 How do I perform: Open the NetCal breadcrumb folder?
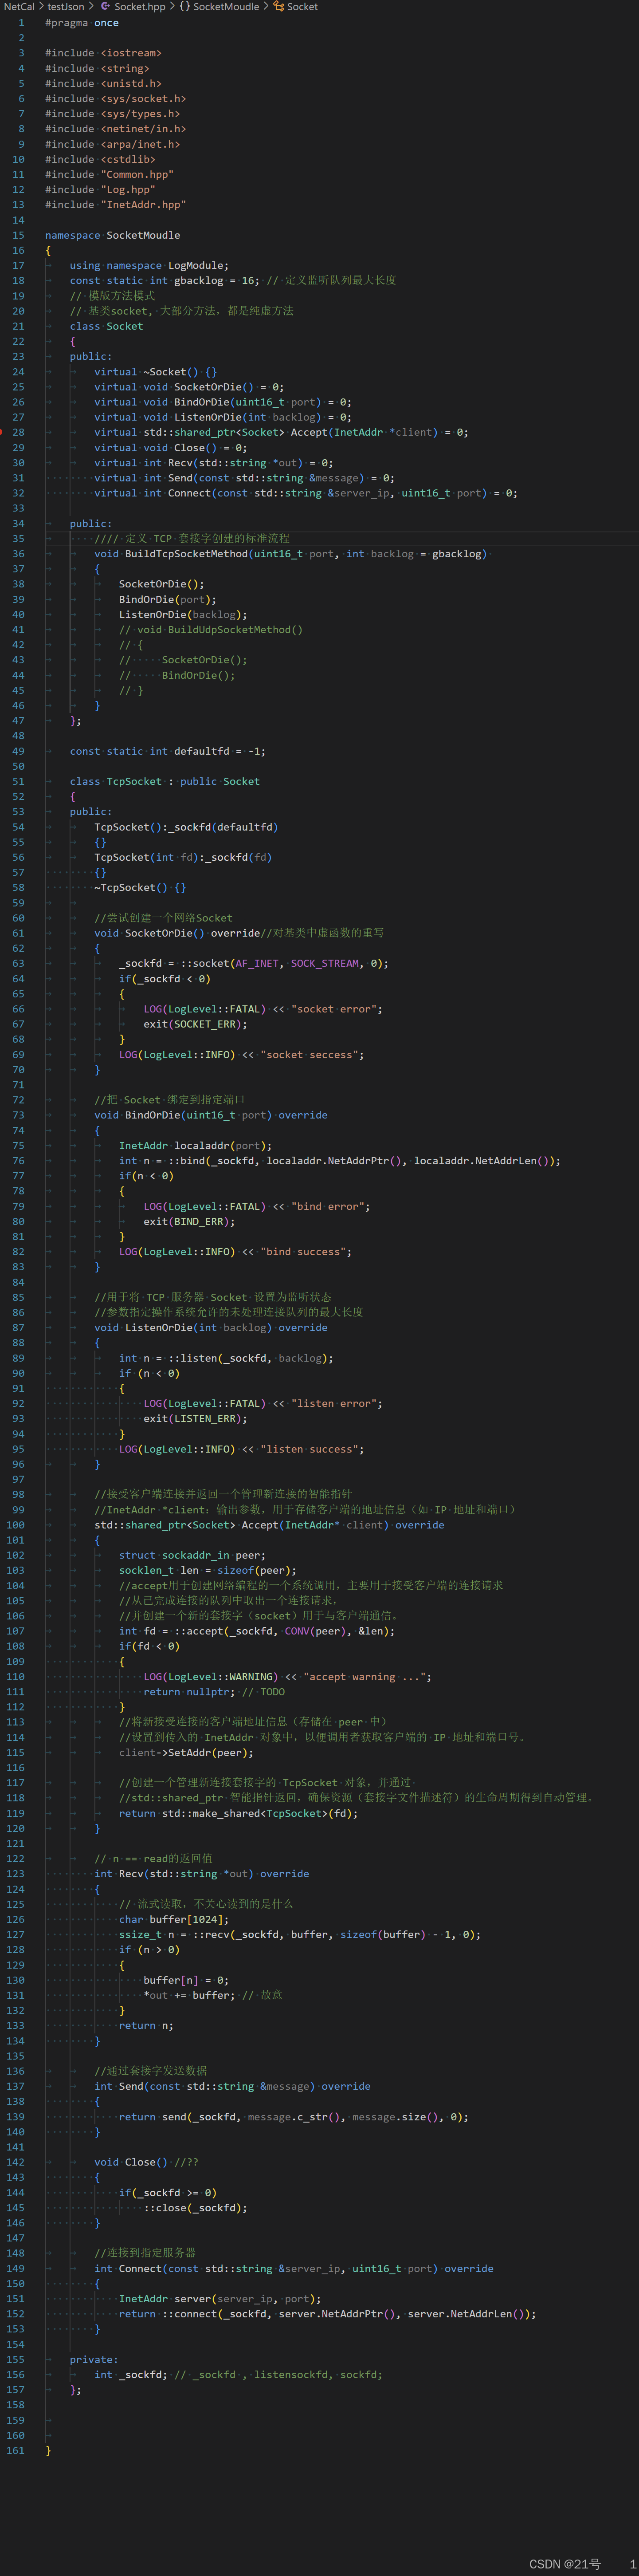pyautogui.click(x=18, y=7)
